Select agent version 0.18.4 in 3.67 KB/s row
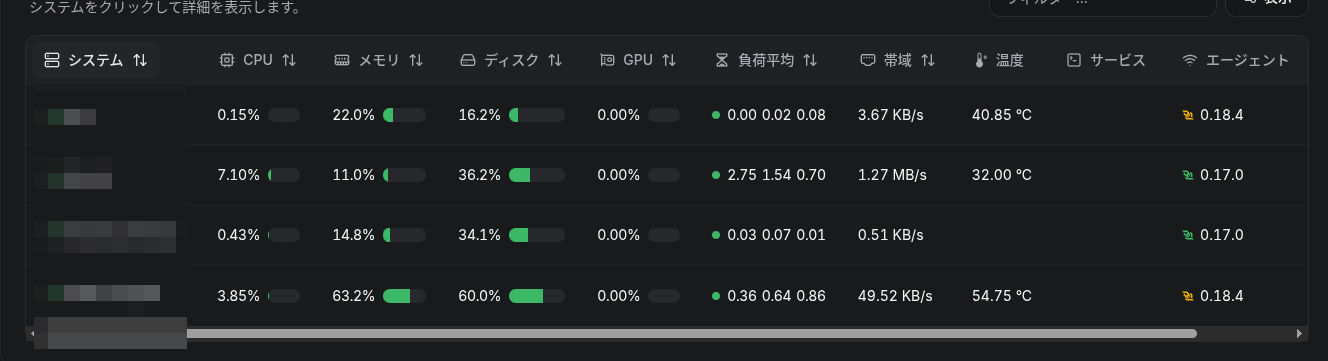 click(1222, 115)
